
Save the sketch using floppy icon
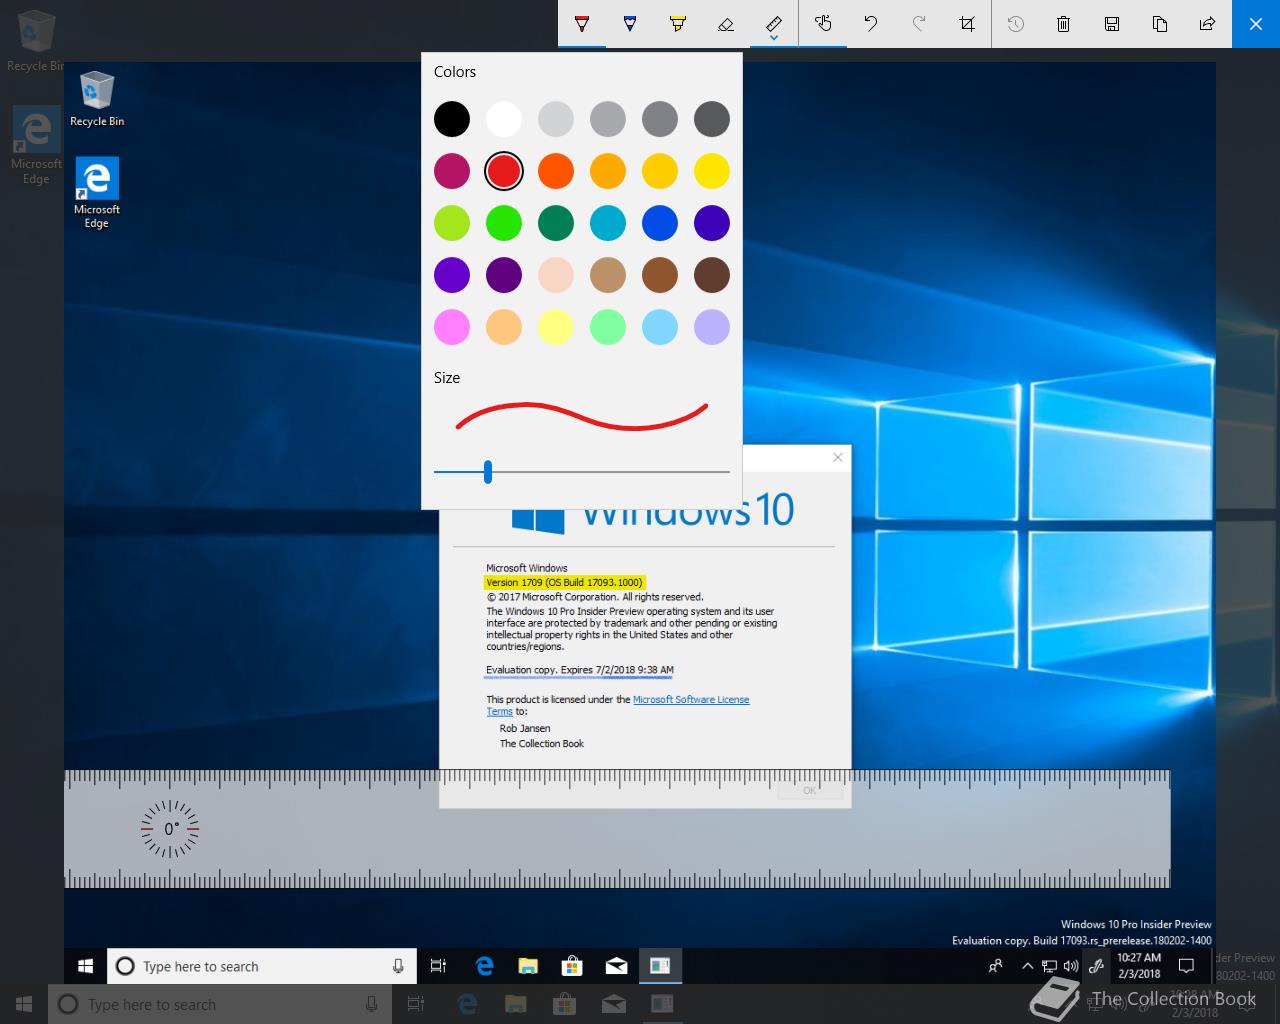coord(1112,24)
